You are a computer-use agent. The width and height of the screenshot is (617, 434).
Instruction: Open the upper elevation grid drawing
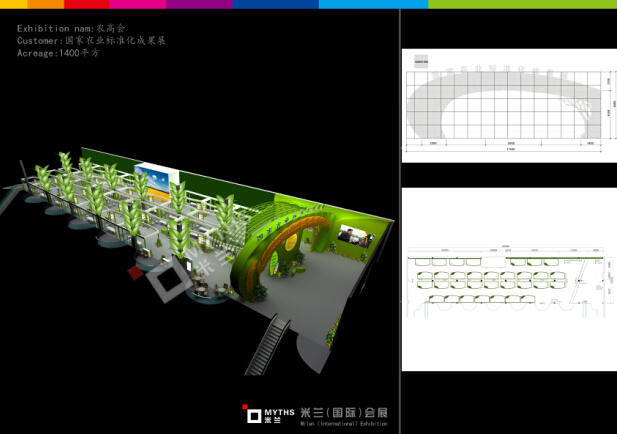(x=508, y=105)
